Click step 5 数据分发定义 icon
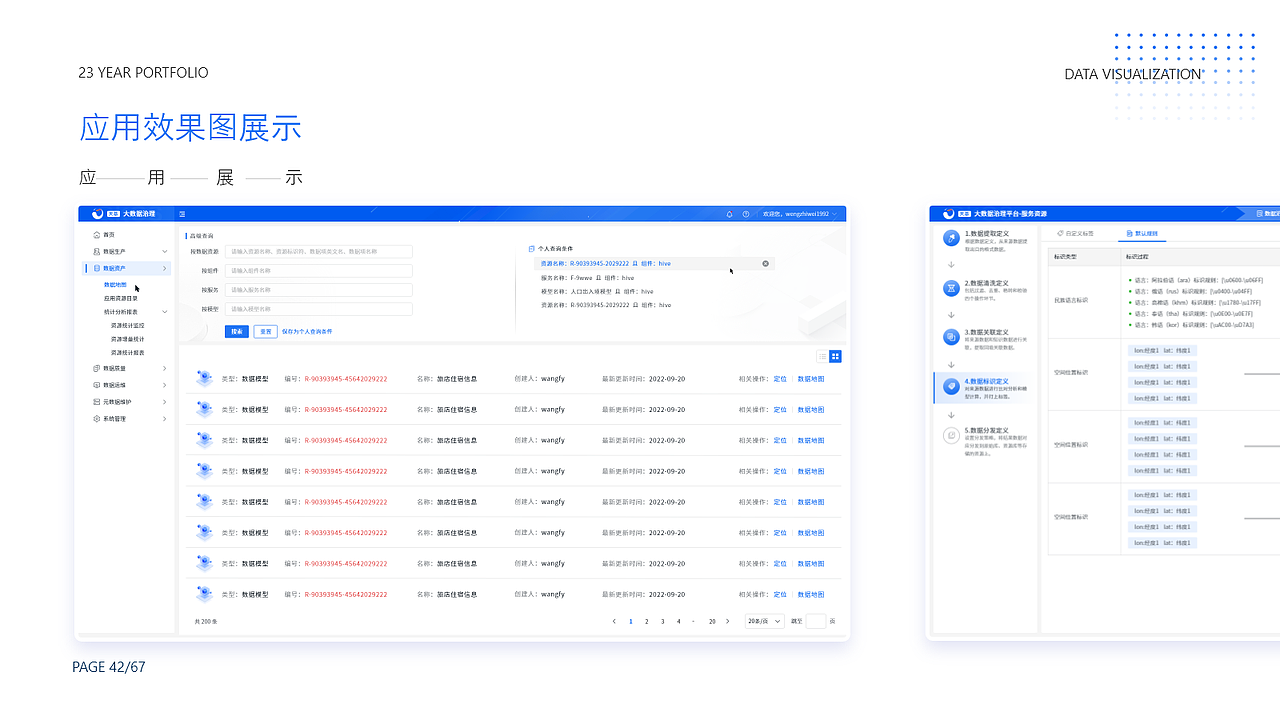Image resolution: width=1280 pixels, height=720 pixels. pos(951,435)
